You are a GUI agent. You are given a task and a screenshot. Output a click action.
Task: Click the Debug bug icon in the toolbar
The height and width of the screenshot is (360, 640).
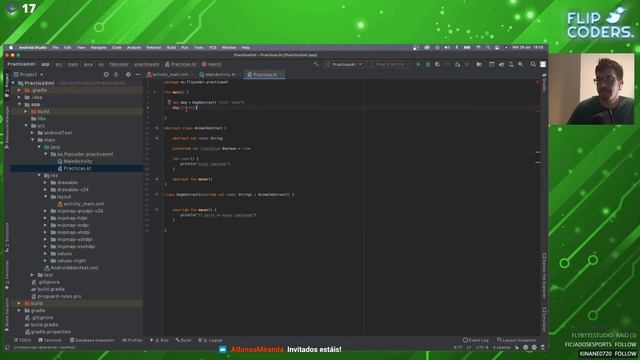click(x=428, y=64)
